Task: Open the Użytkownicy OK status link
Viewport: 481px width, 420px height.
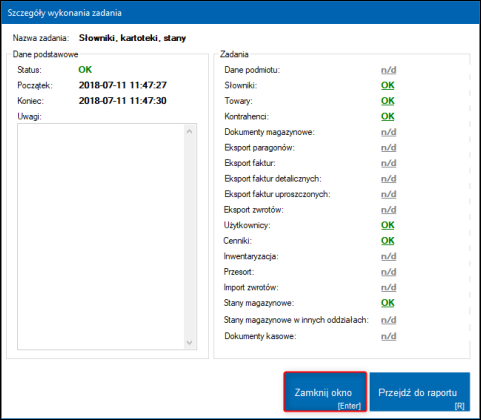Action: (x=388, y=225)
